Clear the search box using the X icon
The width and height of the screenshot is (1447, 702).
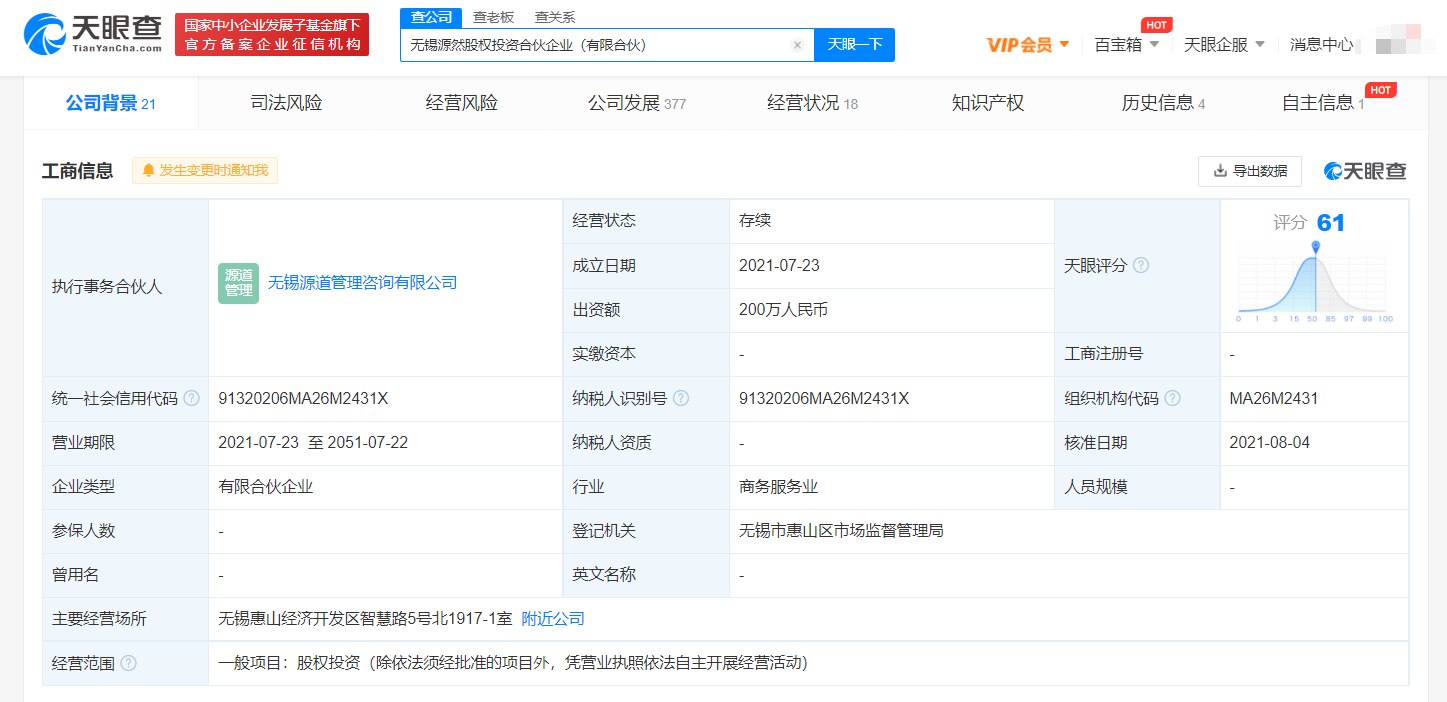[x=797, y=45]
